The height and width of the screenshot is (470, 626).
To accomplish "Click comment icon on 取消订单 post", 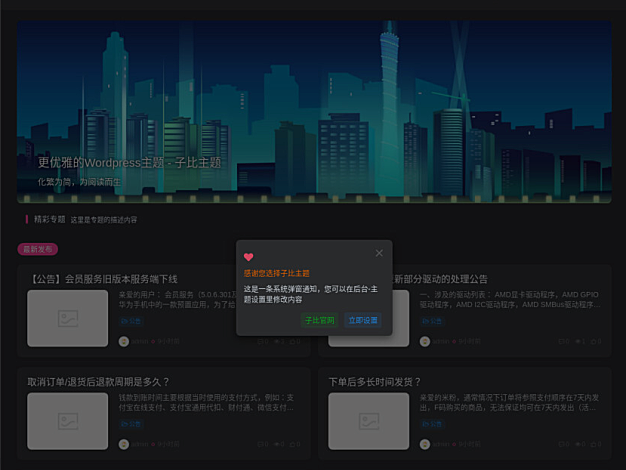I will pos(260,444).
